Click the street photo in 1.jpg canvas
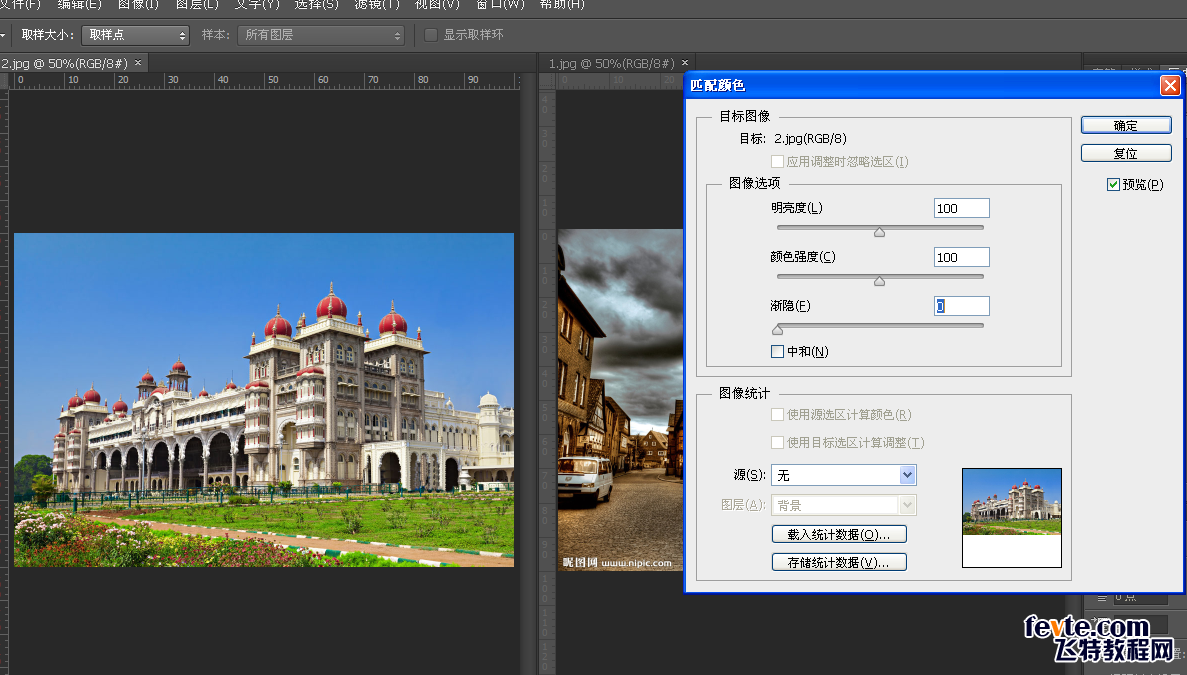The height and width of the screenshot is (675, 1187). (620, 400)
